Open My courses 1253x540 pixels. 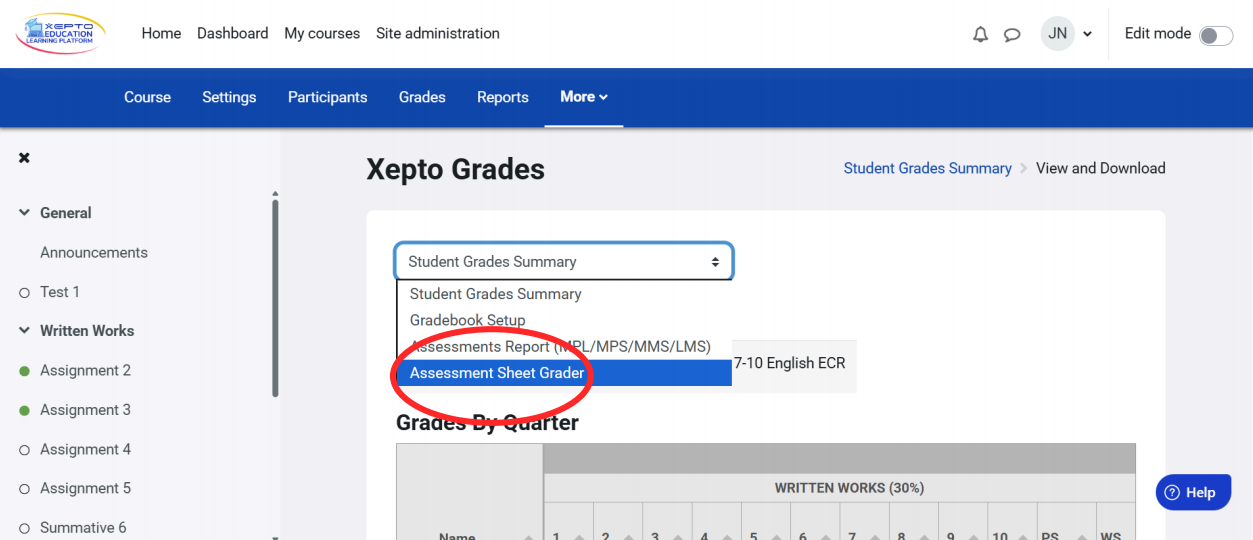click(322, 33)
